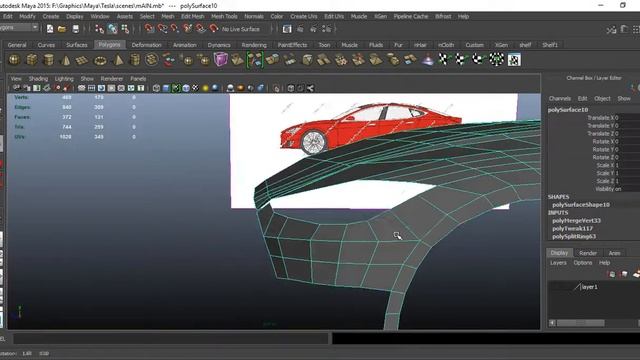Toggle select by object type mode
Viewport: 640px width, 360px height.
tap(112, 29)
